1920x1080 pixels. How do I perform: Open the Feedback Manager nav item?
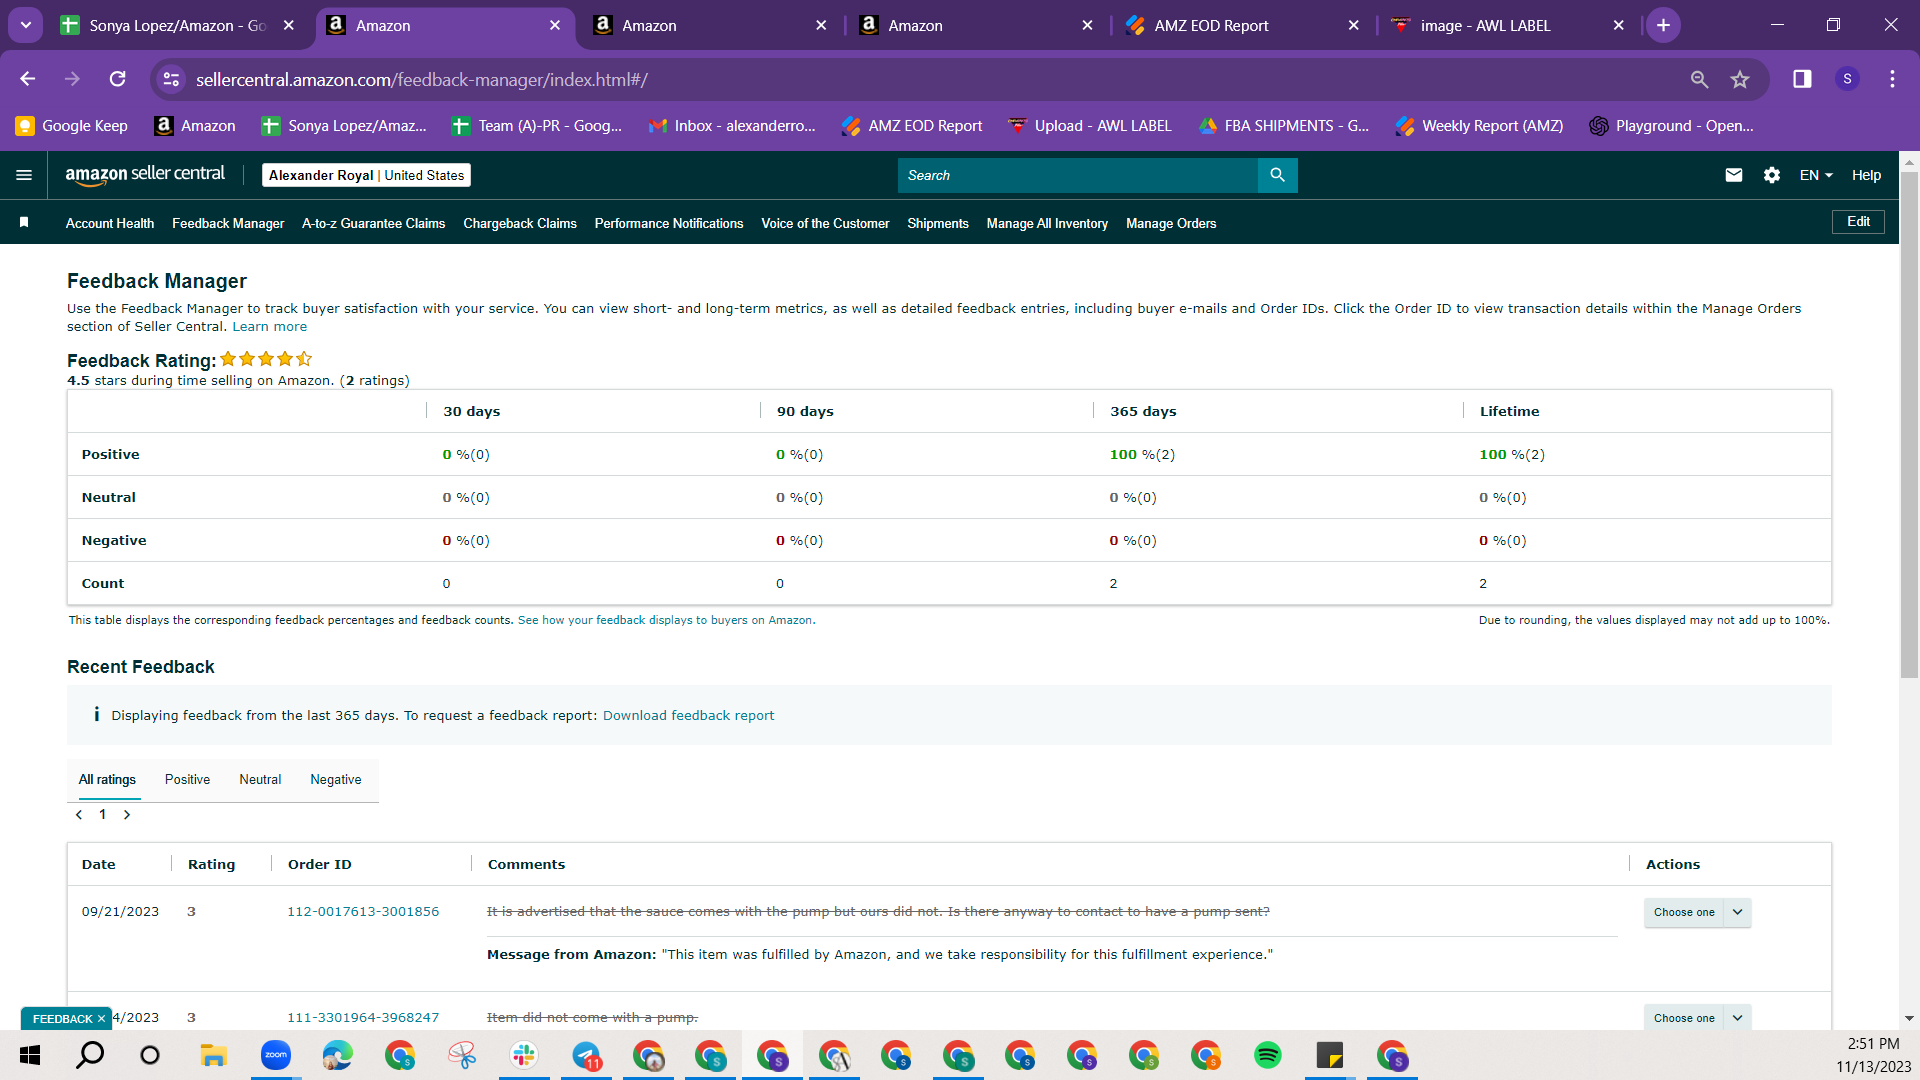[x=228, y=223]
